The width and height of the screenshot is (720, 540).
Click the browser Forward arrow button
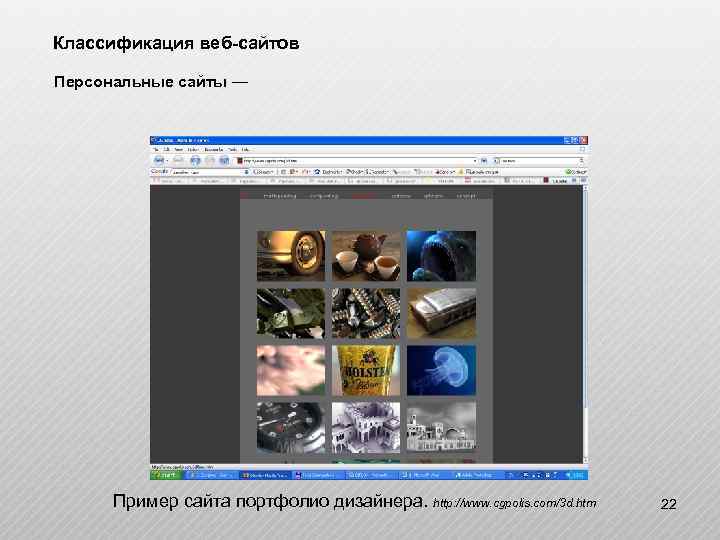pyautogui.click(x=179, y=160)
